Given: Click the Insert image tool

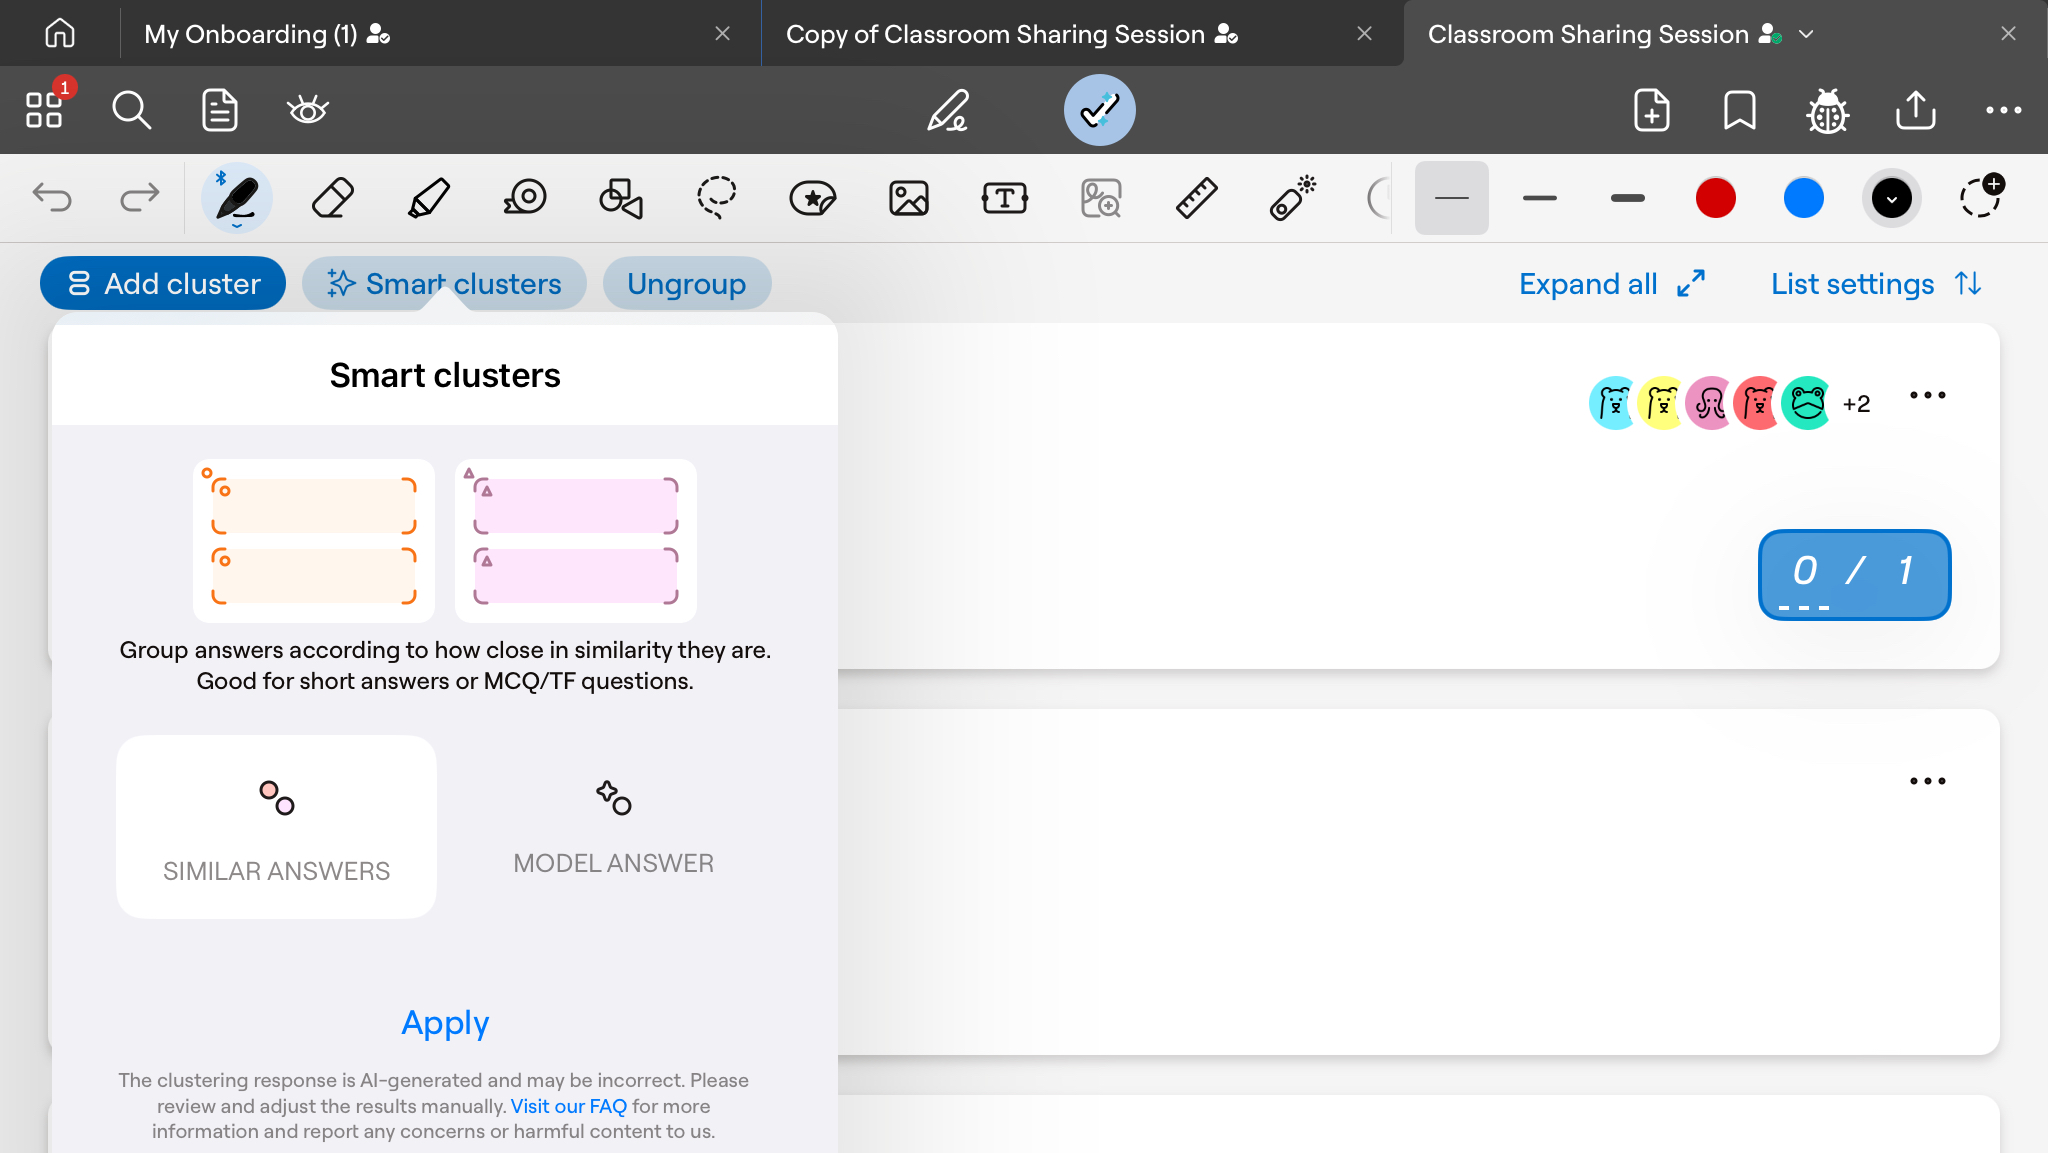Looking at the screenshot, I should tap(908, 198).
